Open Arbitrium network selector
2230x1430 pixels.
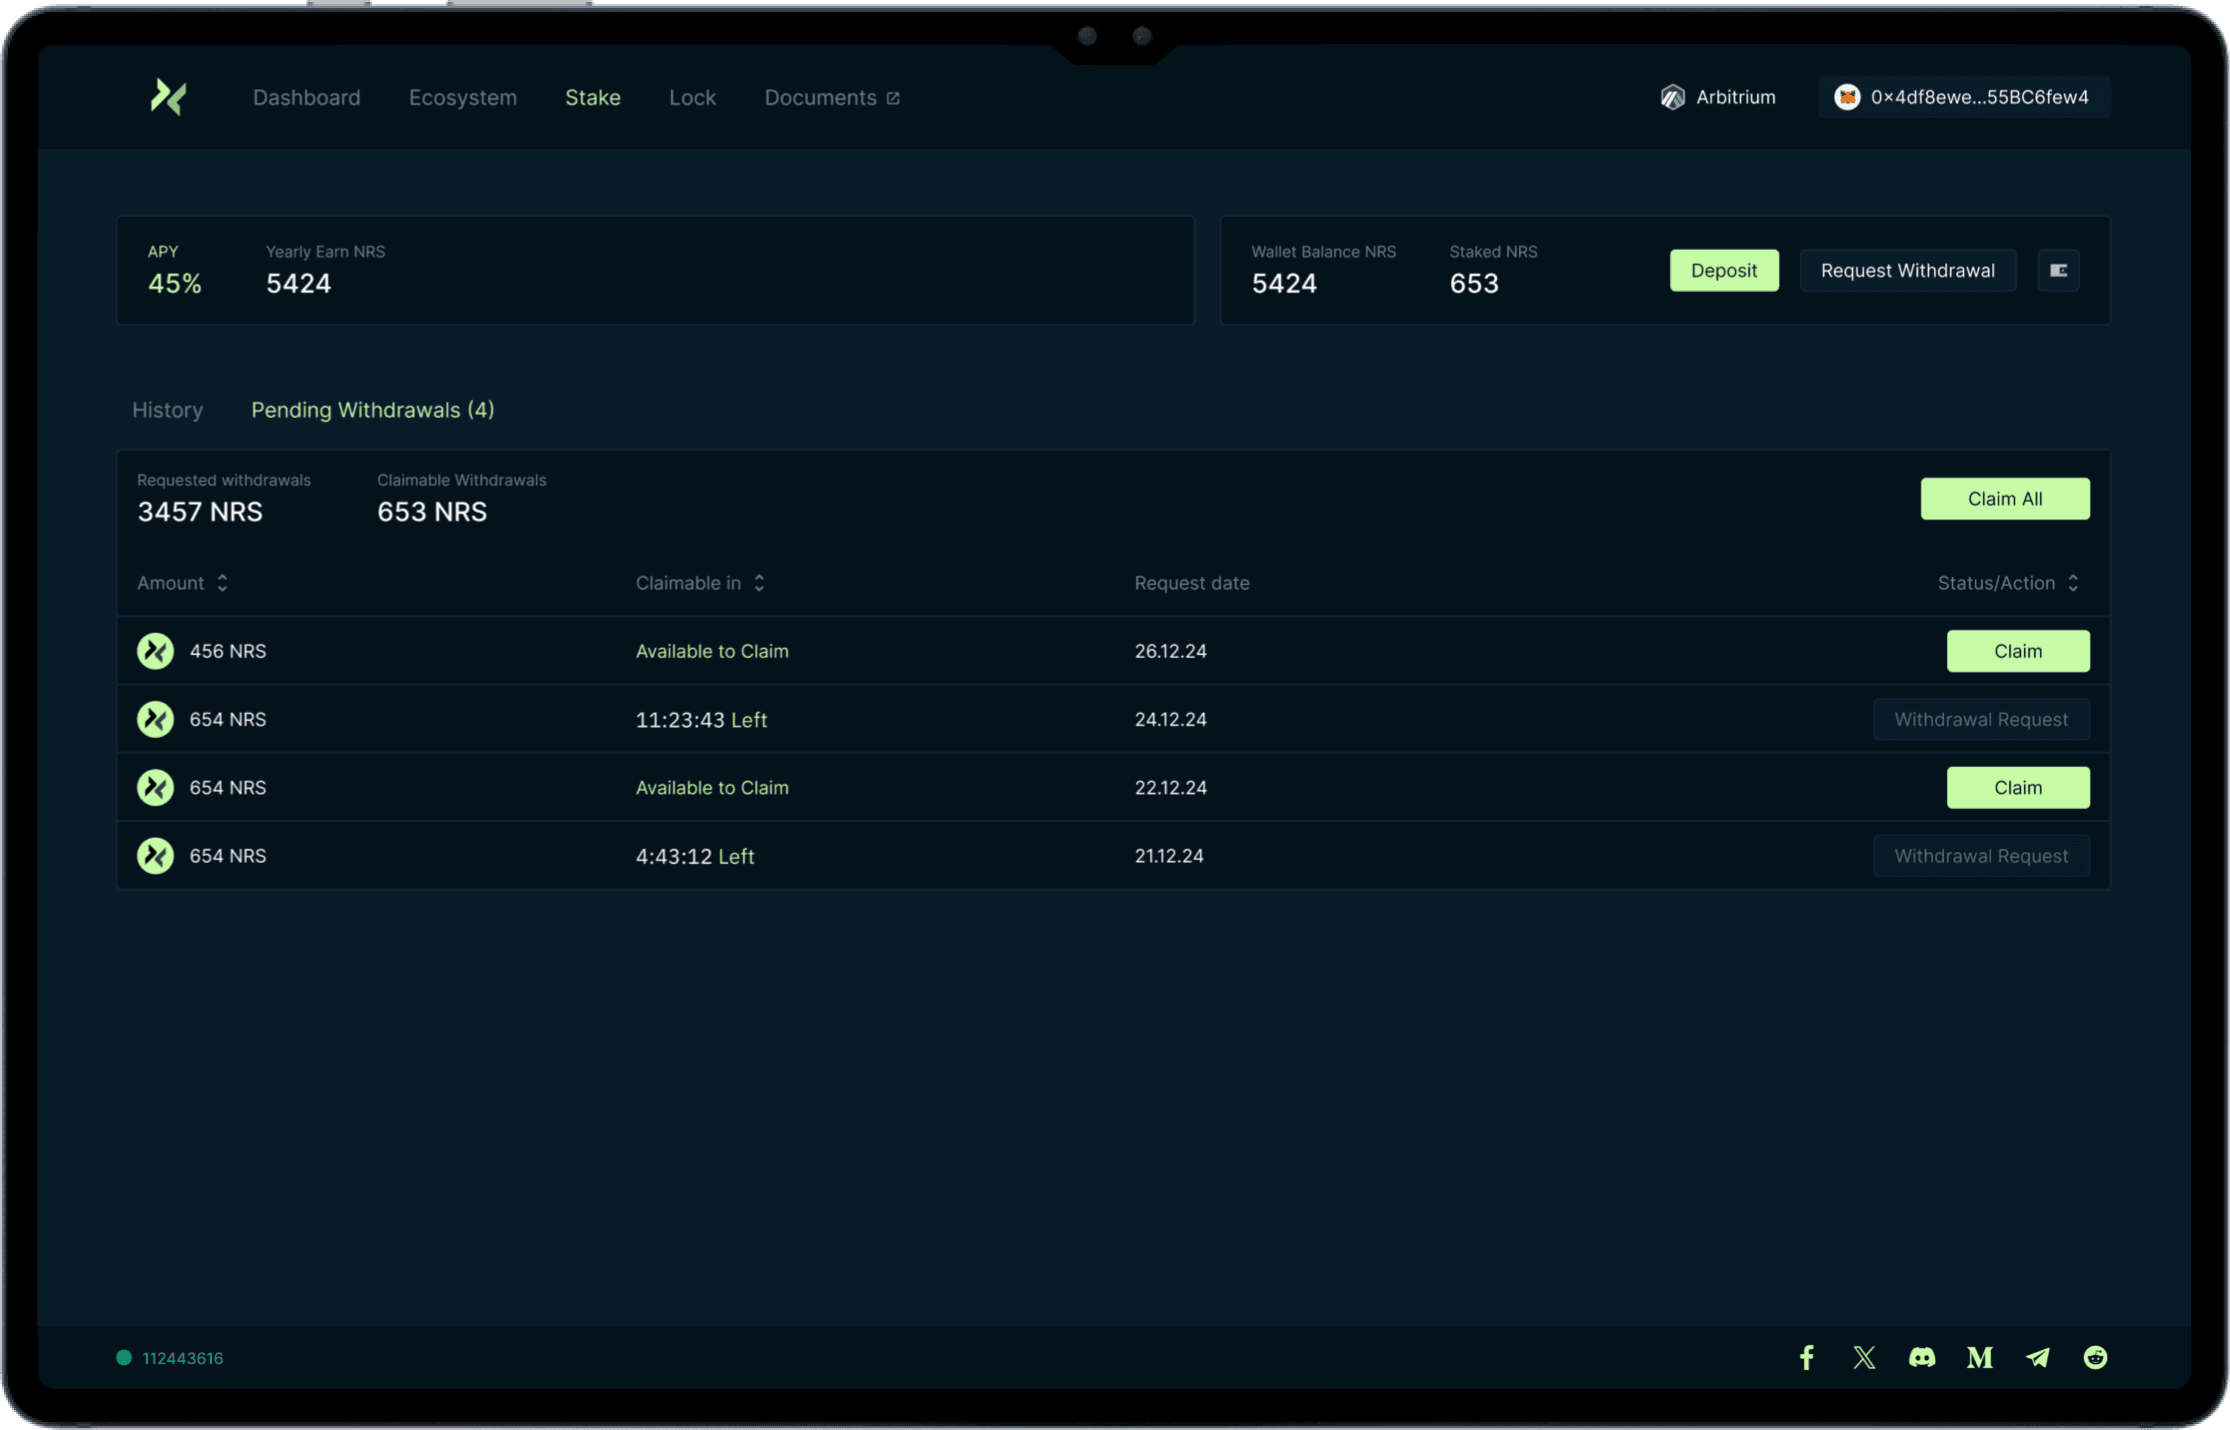(1718, 97)
